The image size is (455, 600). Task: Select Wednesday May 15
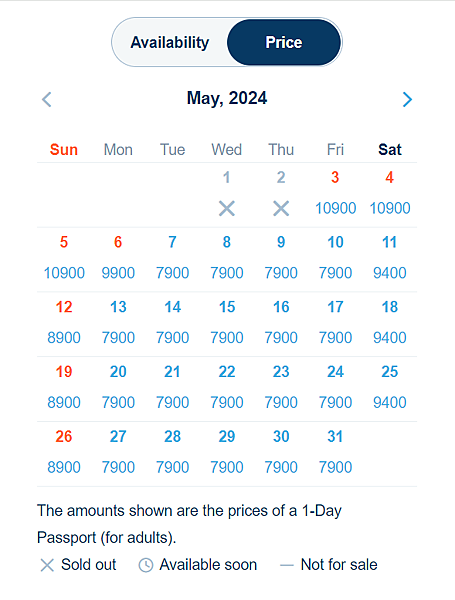227,324
